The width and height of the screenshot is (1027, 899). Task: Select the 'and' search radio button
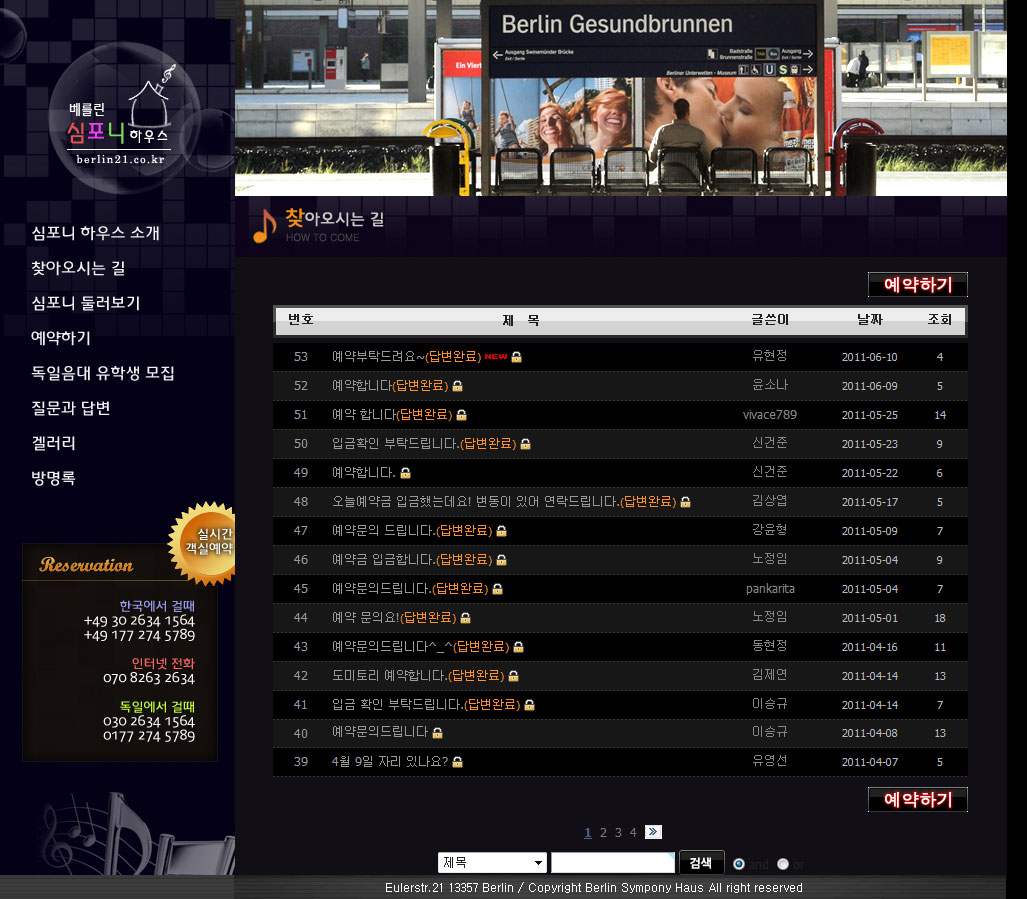[739, 864]
